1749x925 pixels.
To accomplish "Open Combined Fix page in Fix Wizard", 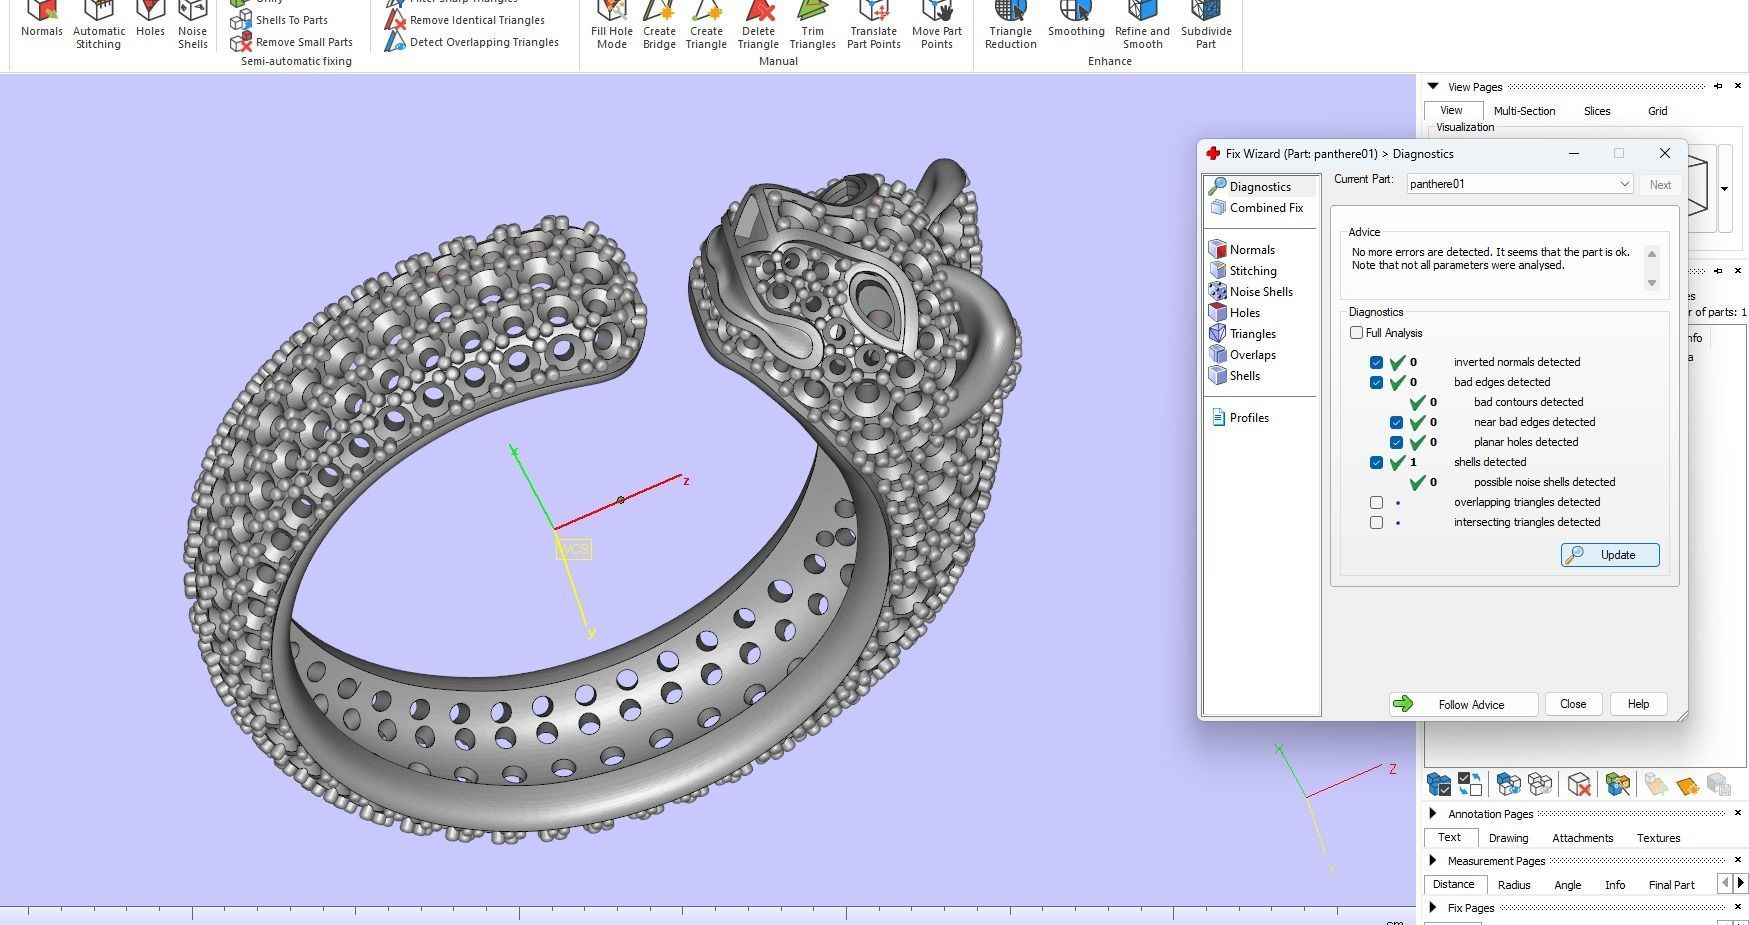I will click(1257, 208).
